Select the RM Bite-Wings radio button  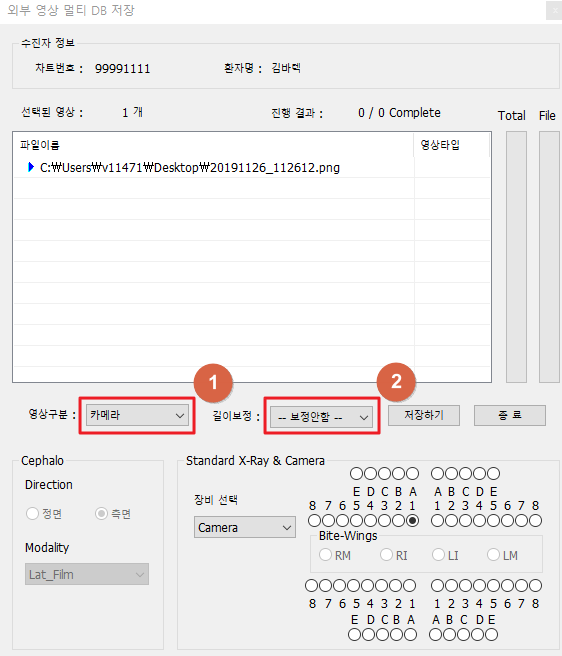tap(325, 555)
